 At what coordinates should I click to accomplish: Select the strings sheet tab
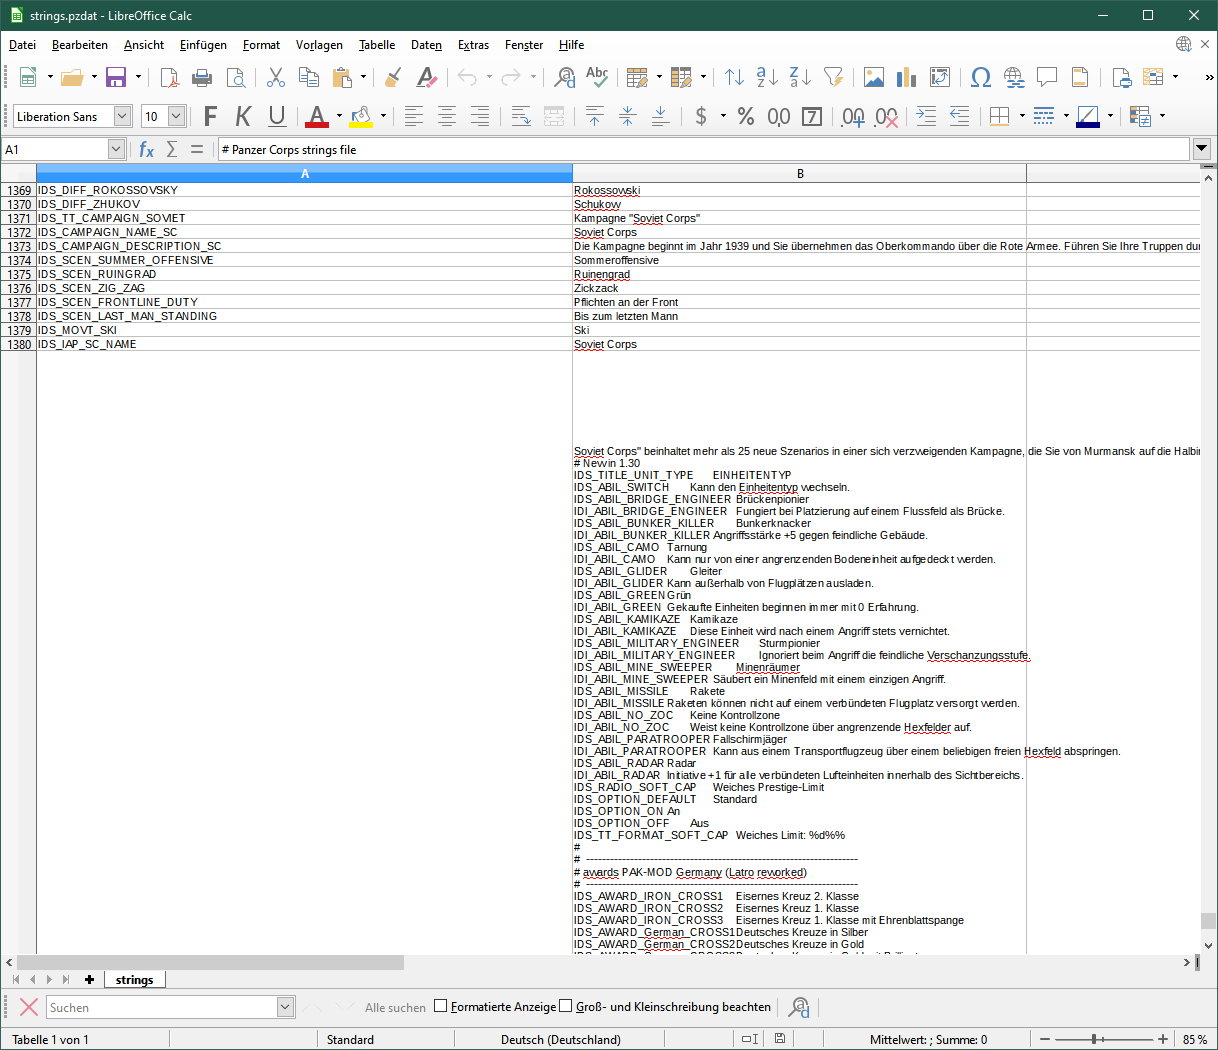coord(134,980)
